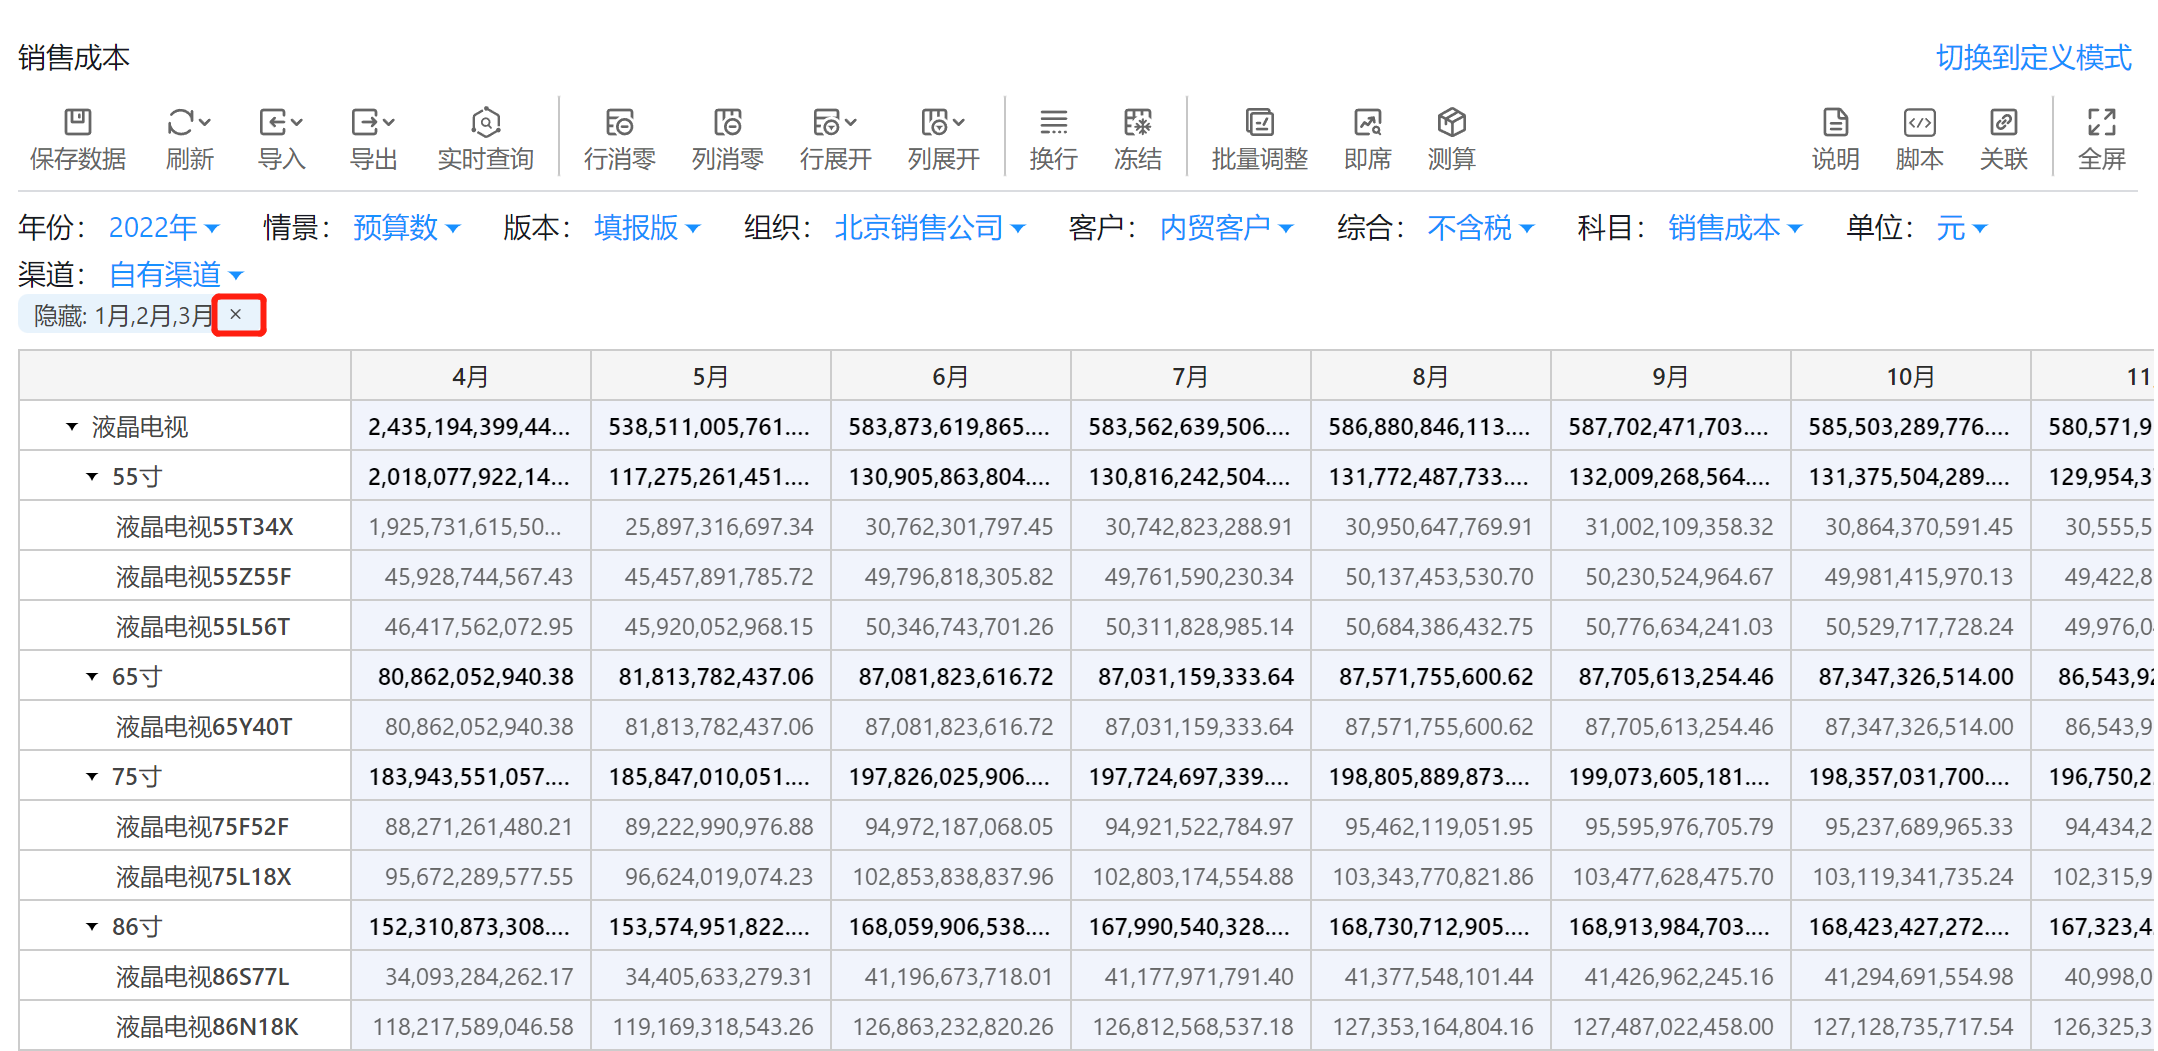
Task: Remove the hidden months 1月,2月,3月 filter tag
Action: click(x=236, y=315)
